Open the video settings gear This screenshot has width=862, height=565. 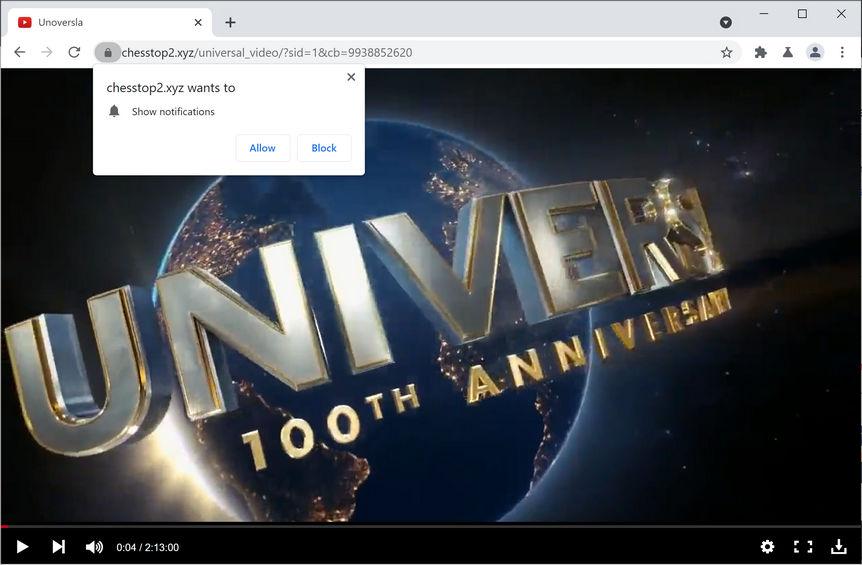[x=767, y=546]
